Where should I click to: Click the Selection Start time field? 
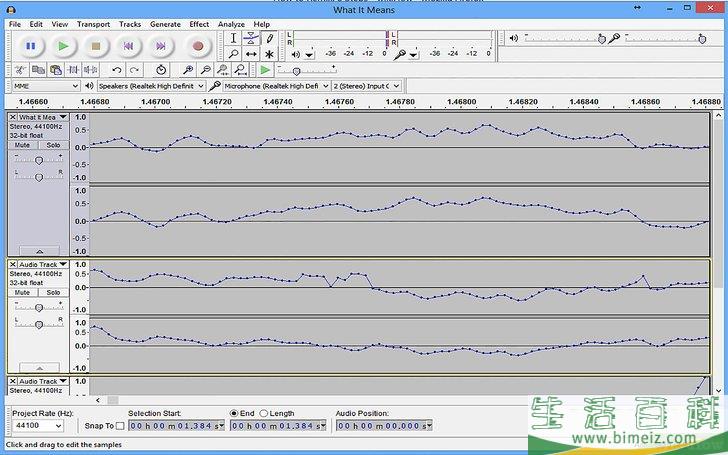point(176,426)
